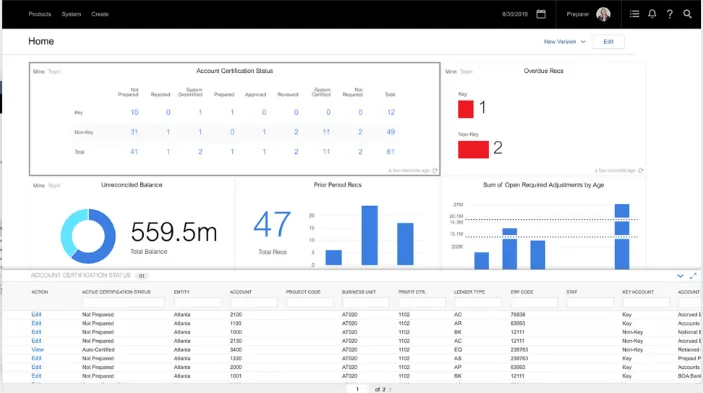Click Edit for account 2000

[x=36, y=367]
